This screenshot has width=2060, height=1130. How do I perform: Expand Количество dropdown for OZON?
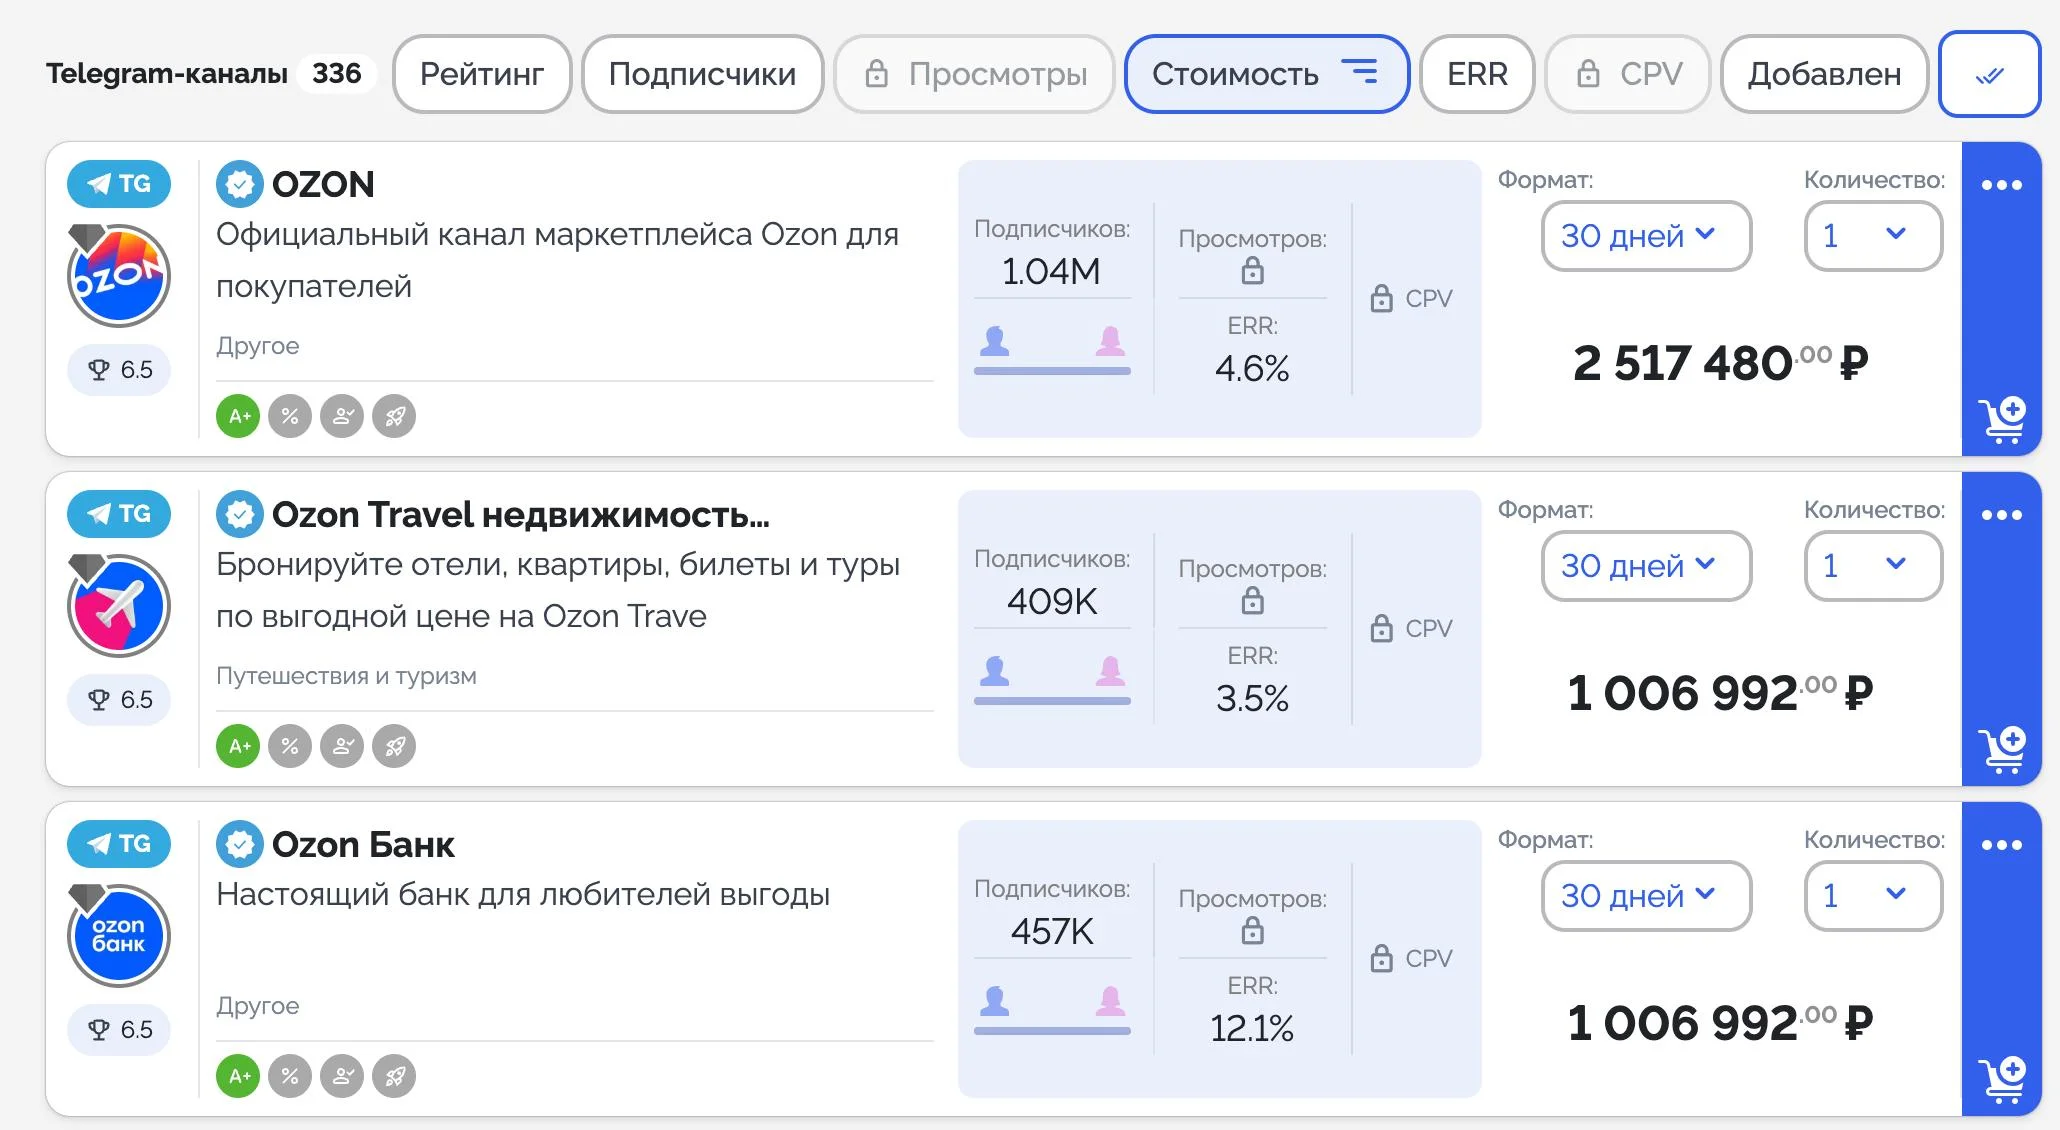point(1873,236)
